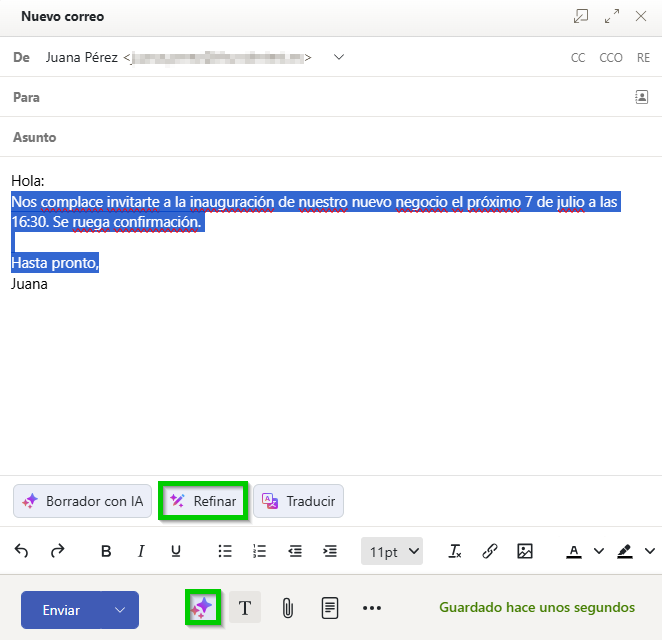Click the Undo arrow icon

coord(22,551)
